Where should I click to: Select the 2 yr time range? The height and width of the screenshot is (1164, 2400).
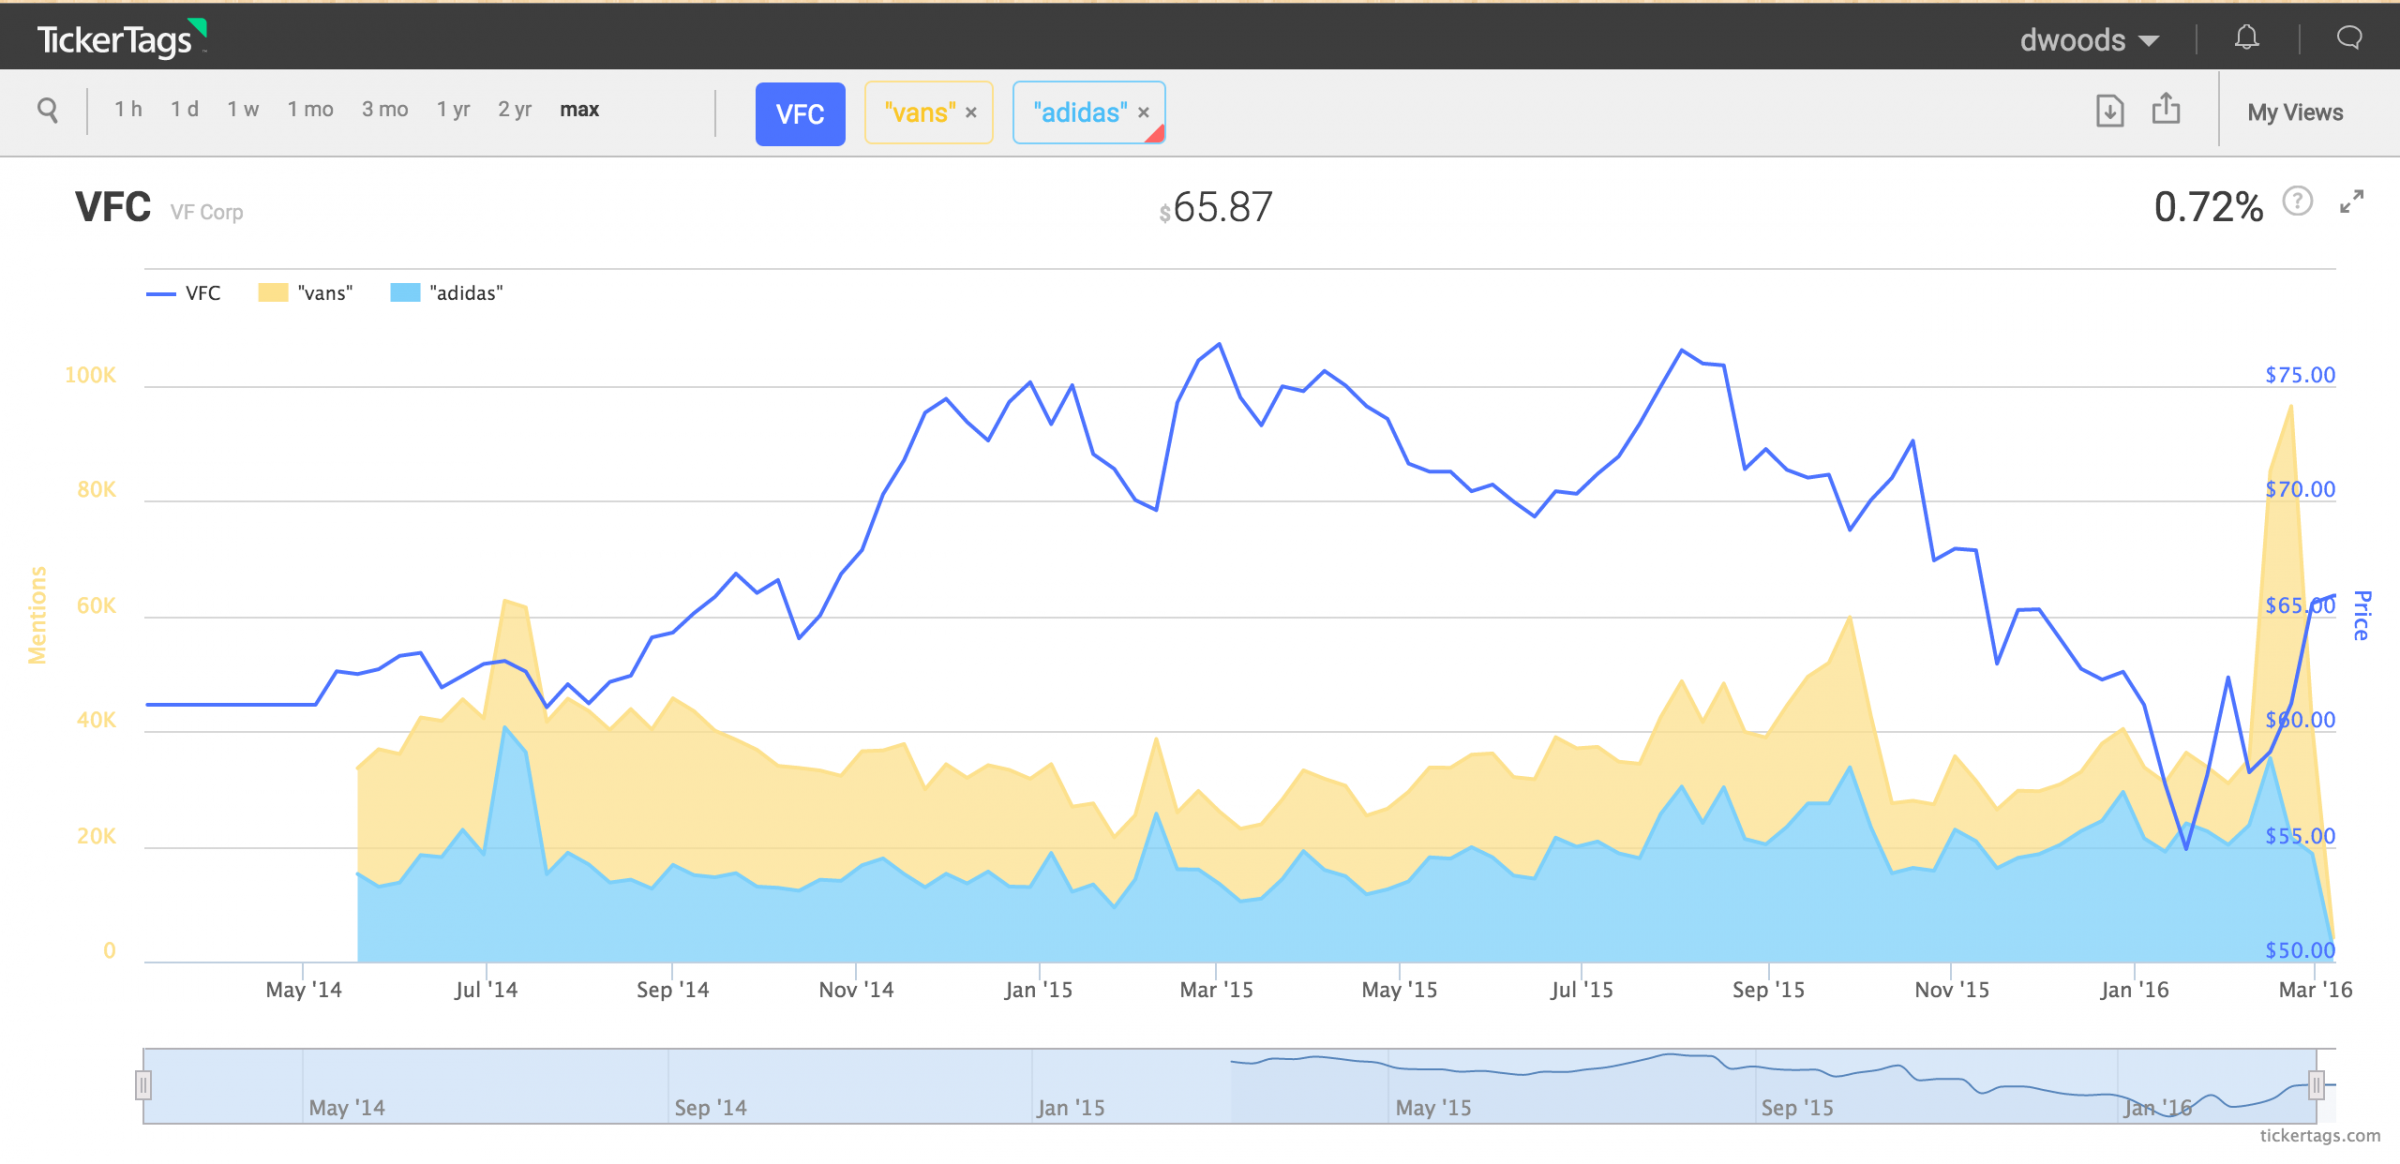coord(515,109)
